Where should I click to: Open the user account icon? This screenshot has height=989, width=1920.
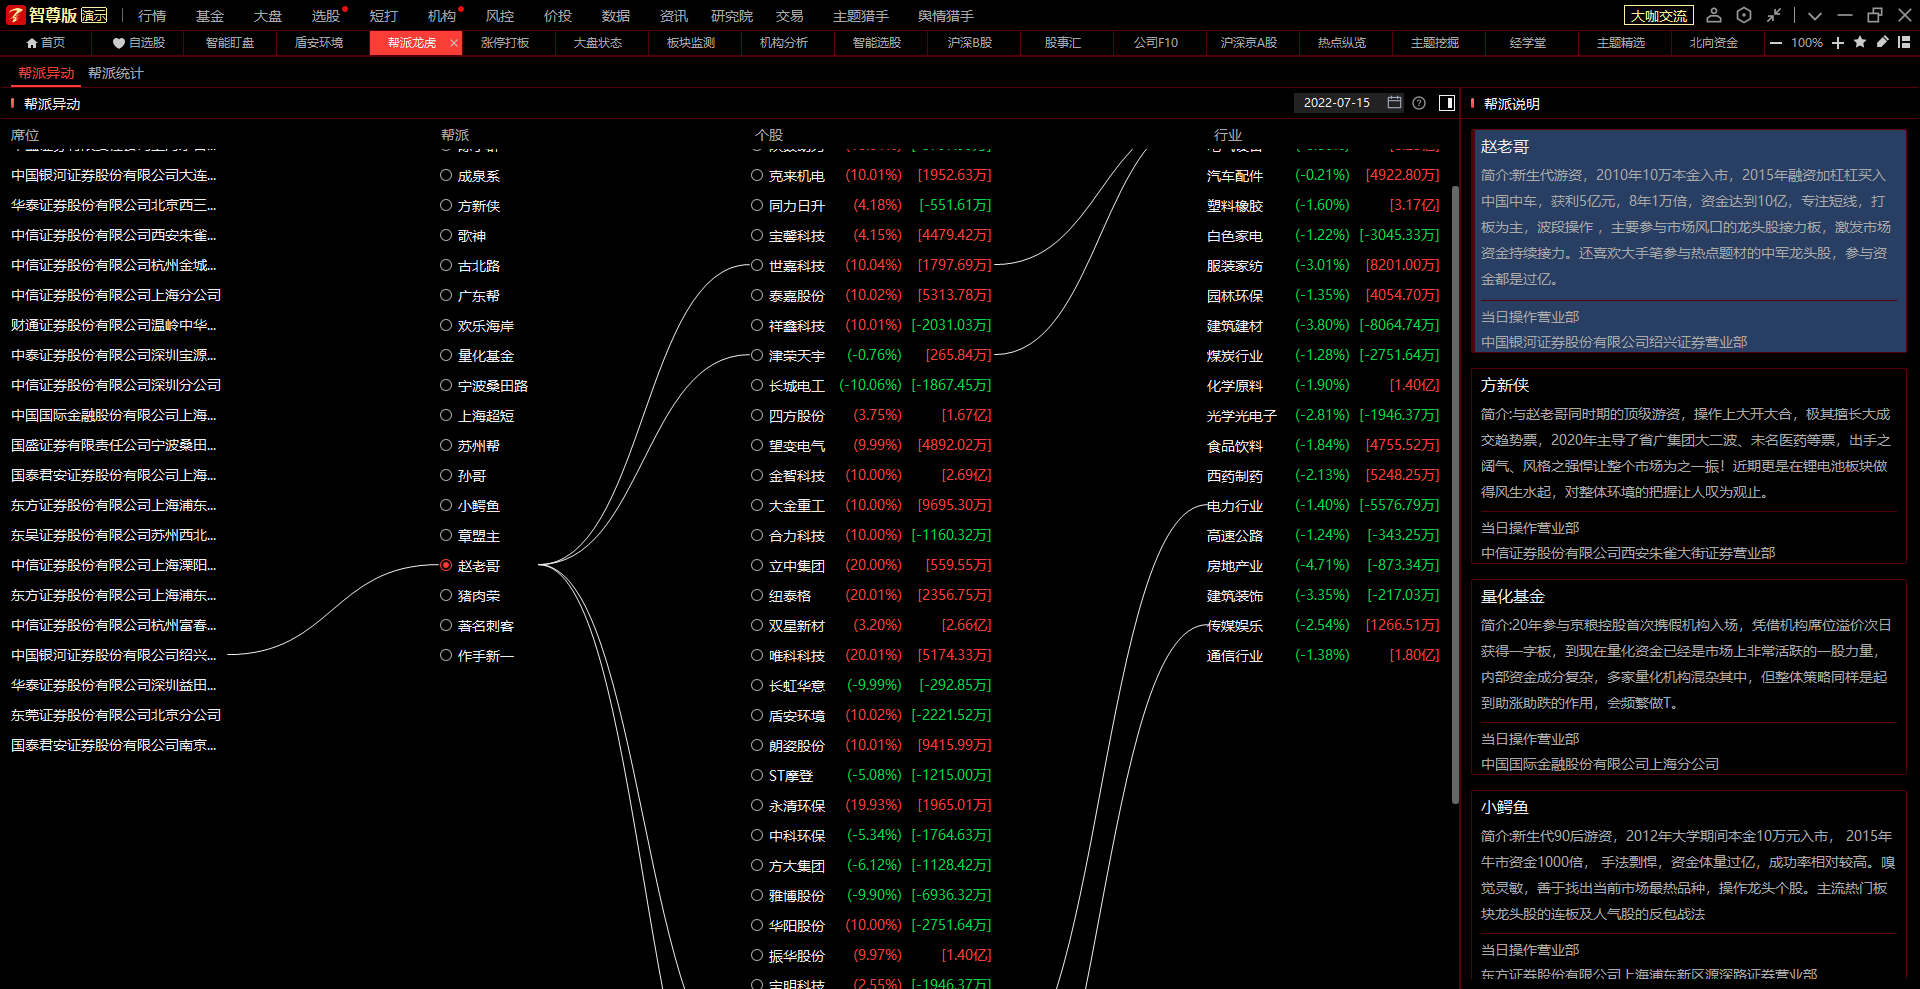point(1714,15)
